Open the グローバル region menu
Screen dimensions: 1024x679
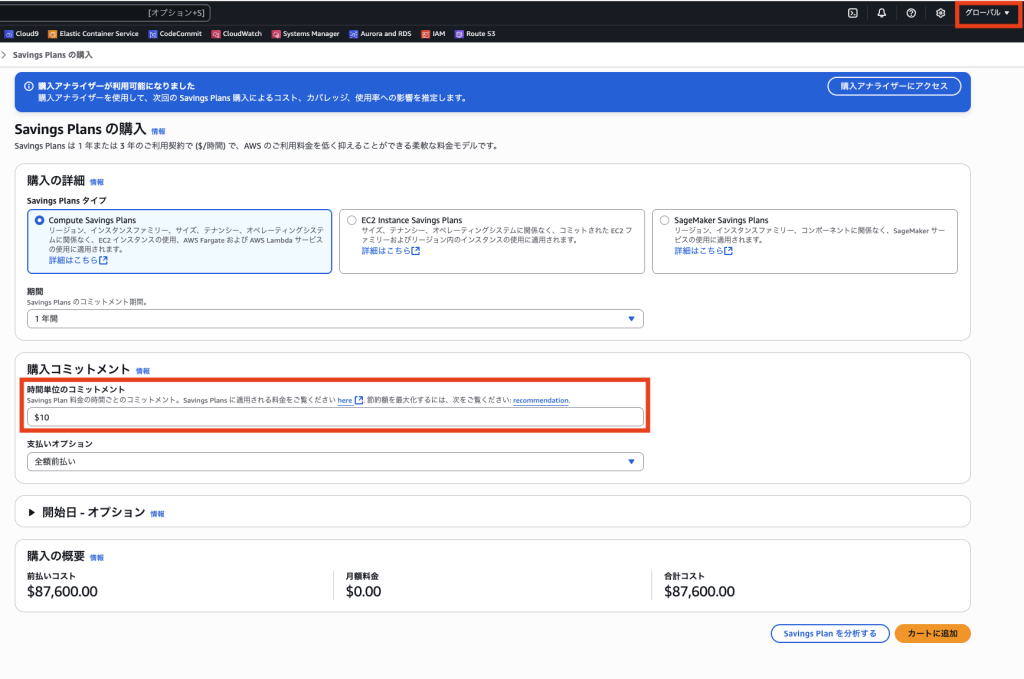tap(987, 13)
